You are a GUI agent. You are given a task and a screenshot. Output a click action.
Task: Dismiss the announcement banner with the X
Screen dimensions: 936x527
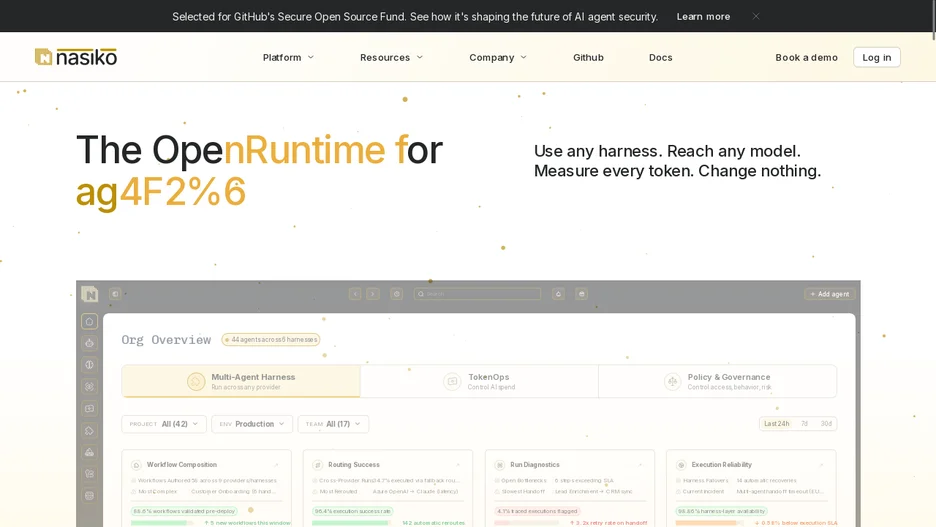756,16
